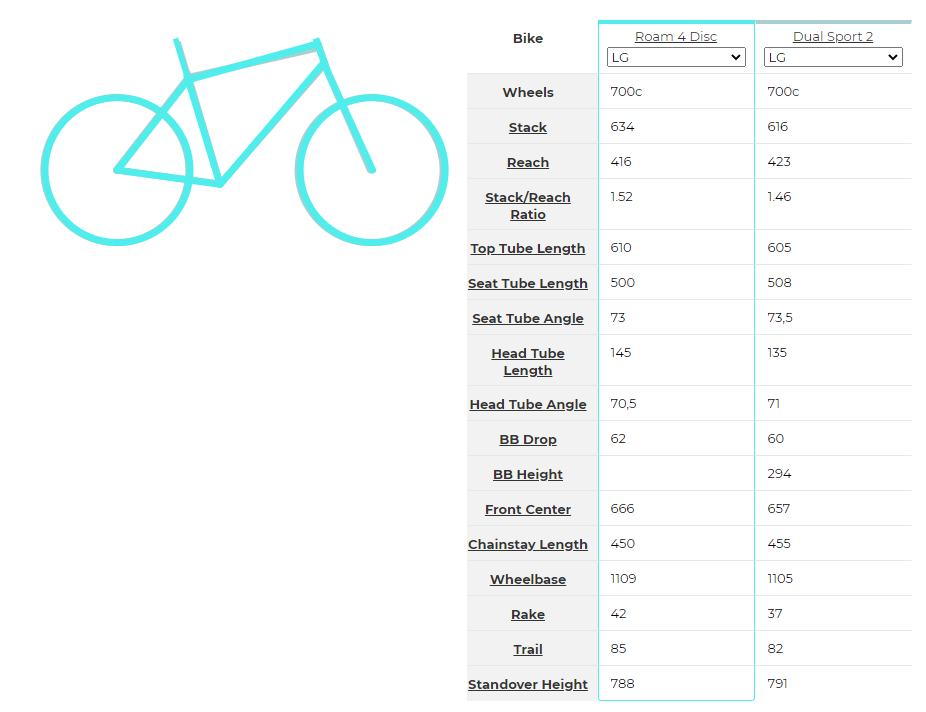The image size is (926, 712).
Task: Select the trail value 82
Action: pos(775,649)
